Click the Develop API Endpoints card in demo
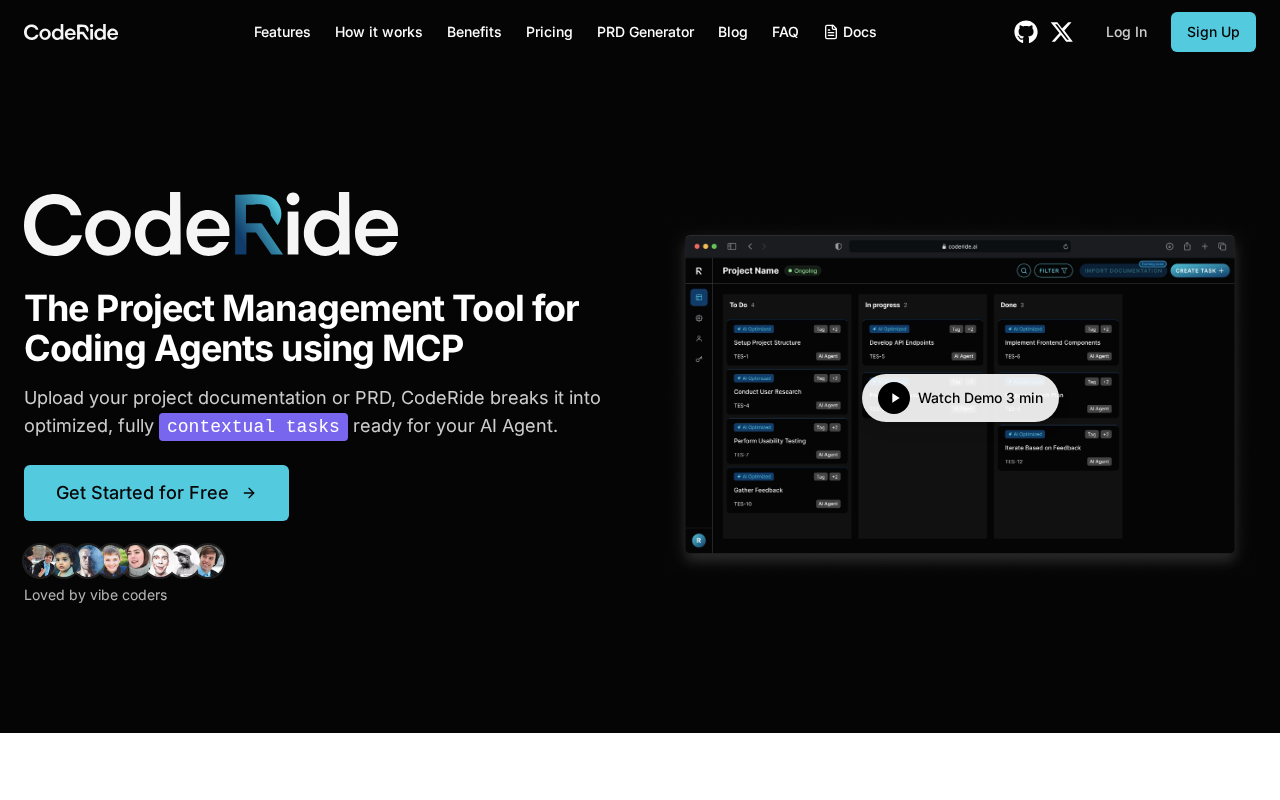Viewport: 1280px width, 800px height. click(922, 341)
